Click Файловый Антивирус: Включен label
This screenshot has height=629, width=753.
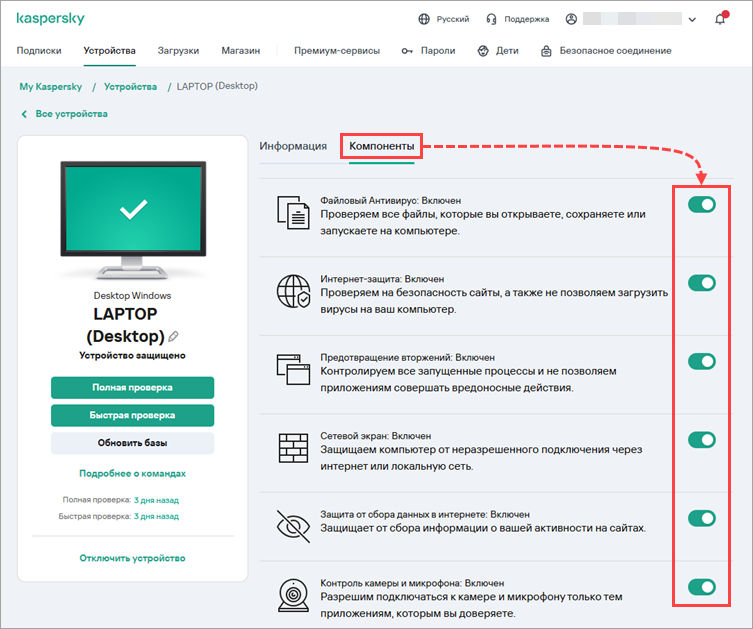(390, 200)
